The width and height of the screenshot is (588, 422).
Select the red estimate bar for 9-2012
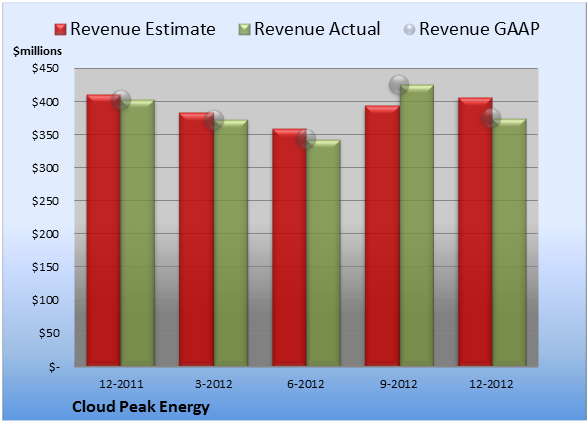coord(382,236)
